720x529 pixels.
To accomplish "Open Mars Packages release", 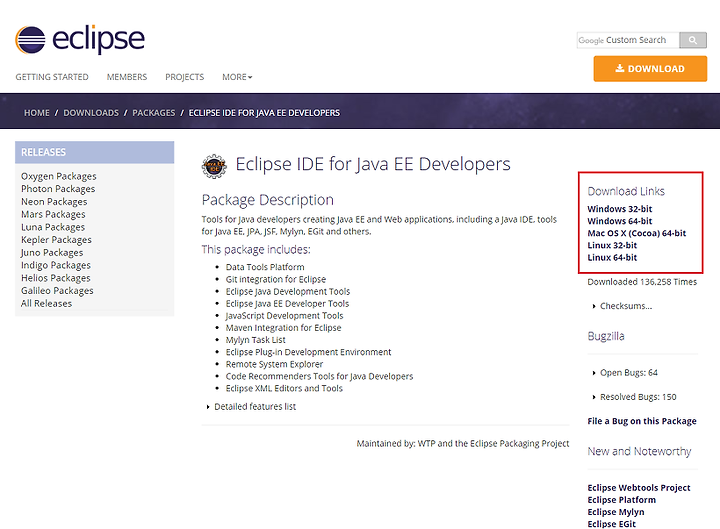I will click(x=53, y=214).
